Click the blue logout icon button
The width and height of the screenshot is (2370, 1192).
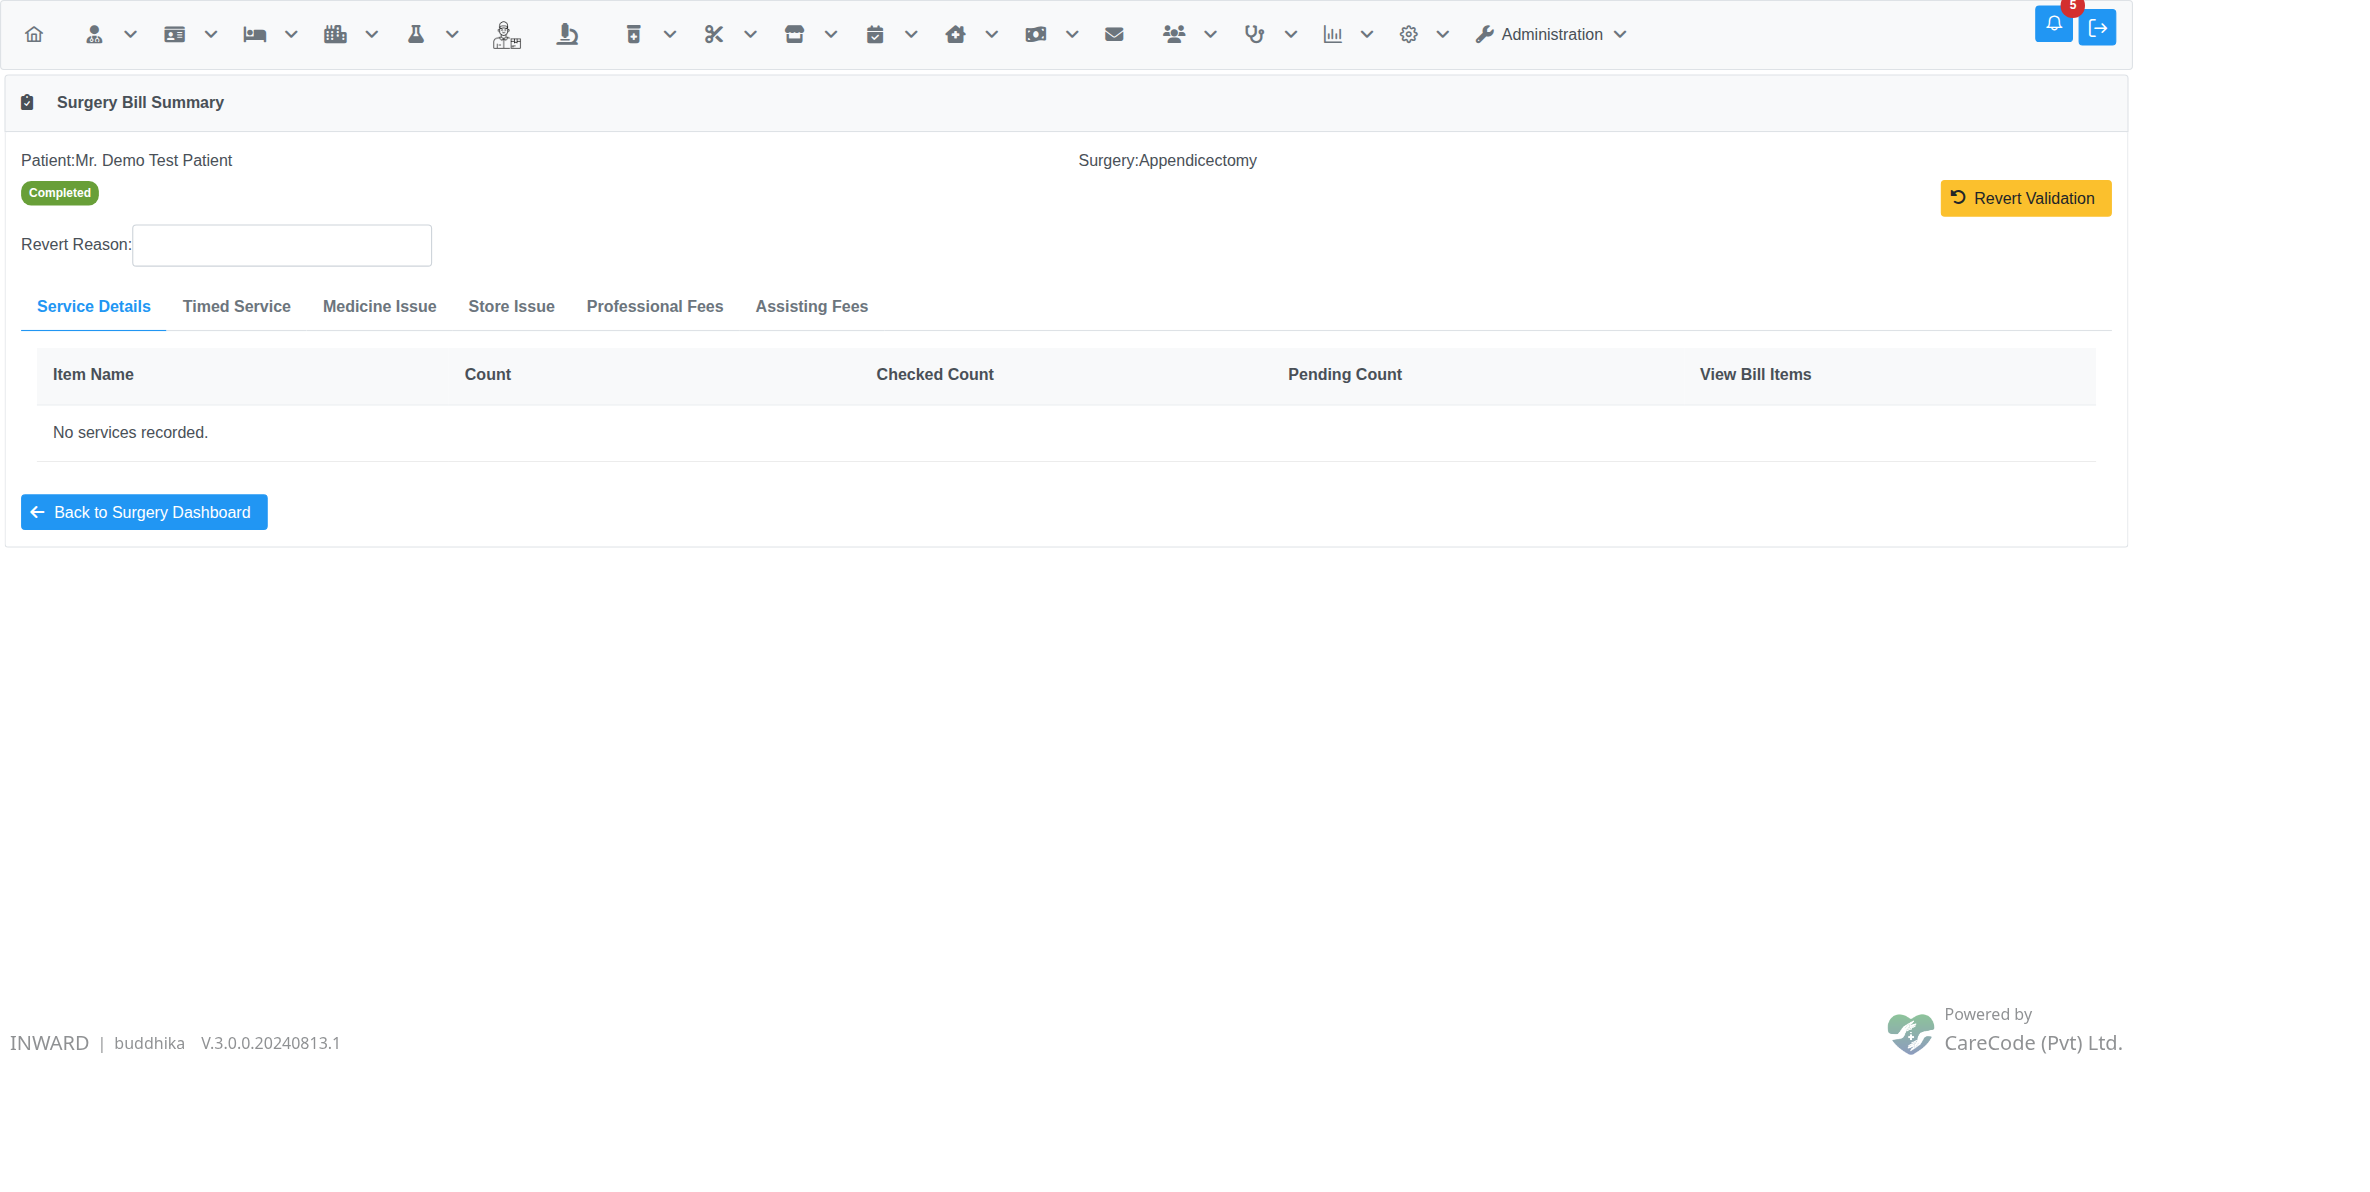pos(2098,27)
